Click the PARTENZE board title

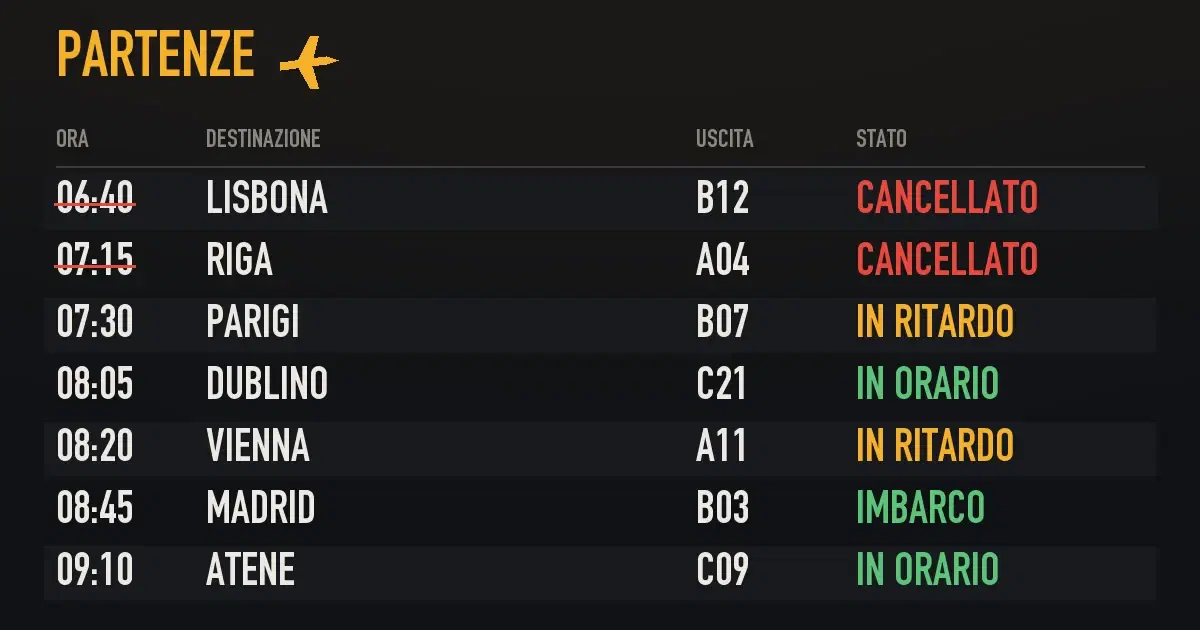[x=156, y=54]
